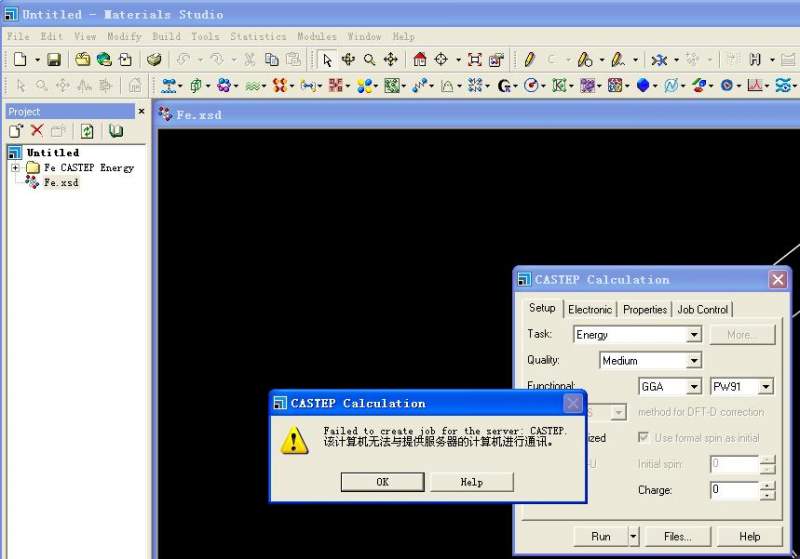The height and width of the screenshot is (559, 800).
Task: Switch to the Job Control tab
Action: pos(703,310)
